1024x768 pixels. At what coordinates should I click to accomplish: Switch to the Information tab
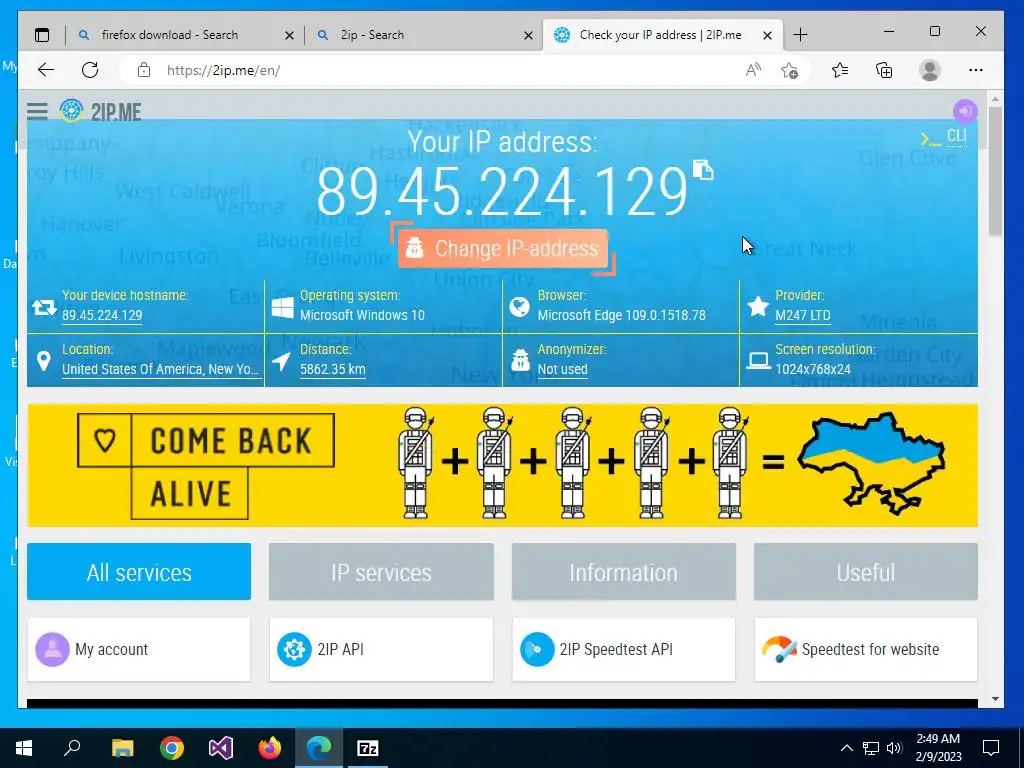(624, 572)
